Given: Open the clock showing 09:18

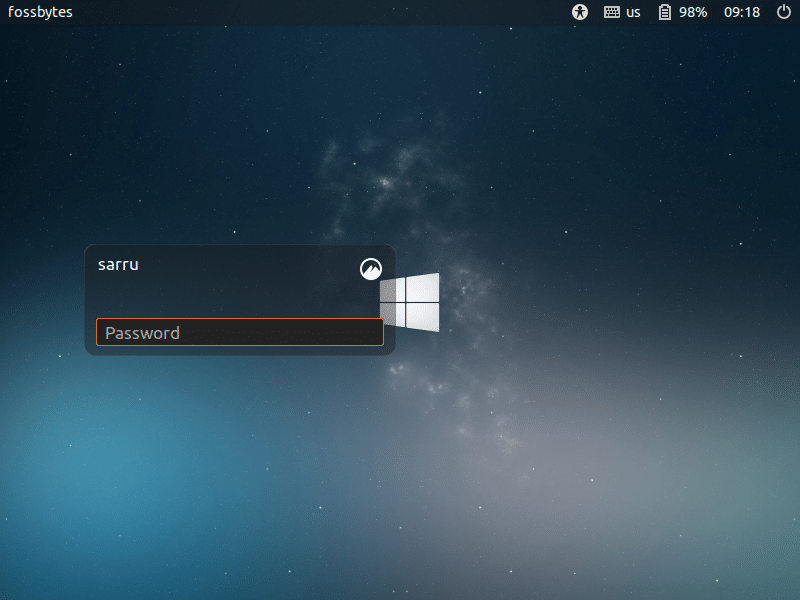Looking at the screenshot, I should tap(741, 13).
